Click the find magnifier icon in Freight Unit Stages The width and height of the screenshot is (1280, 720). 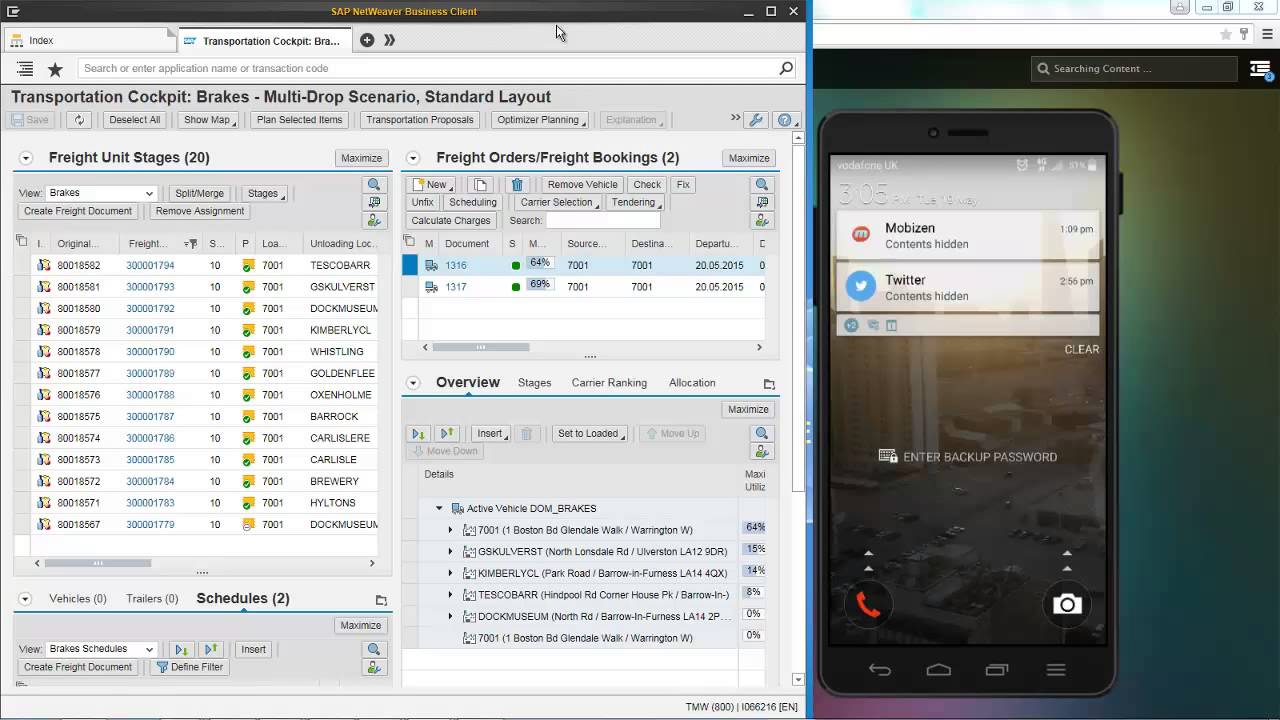point(374,185)
